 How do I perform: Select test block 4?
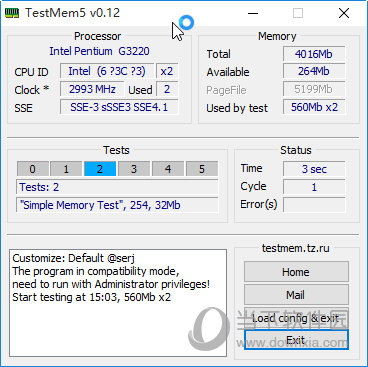tap(168, 169)
